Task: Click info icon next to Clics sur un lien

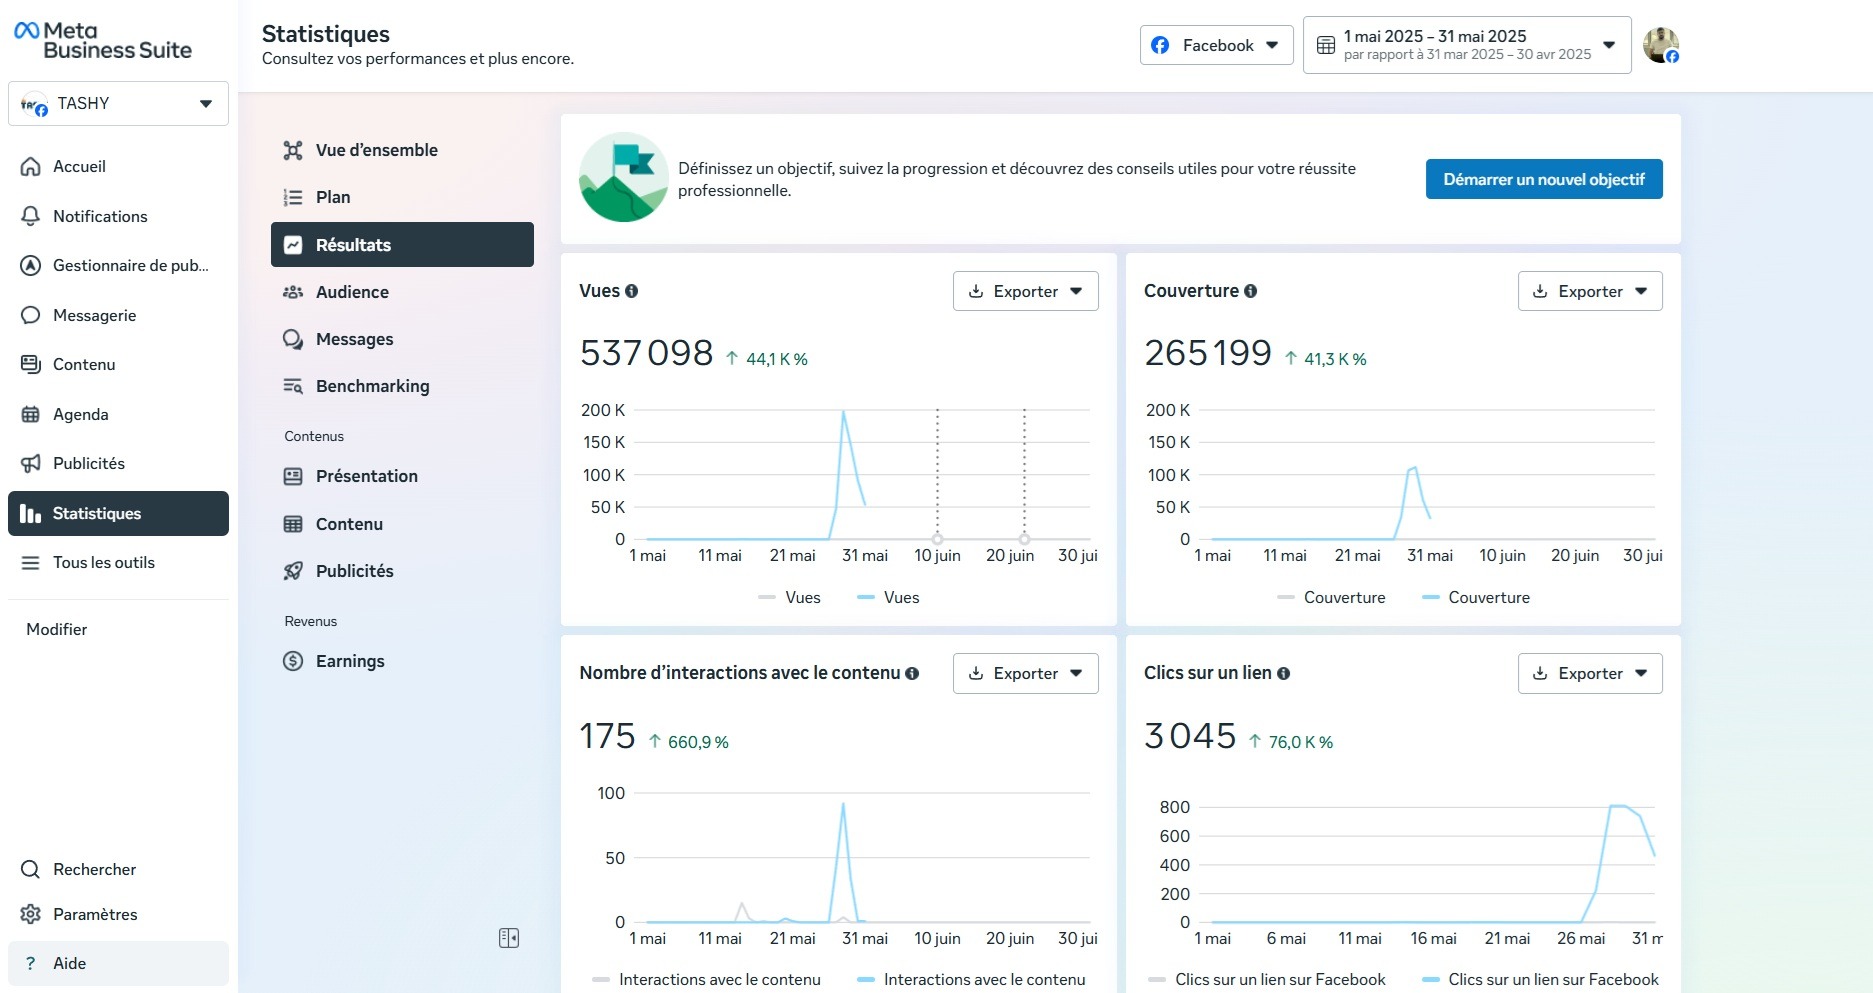Action: 1283,674
